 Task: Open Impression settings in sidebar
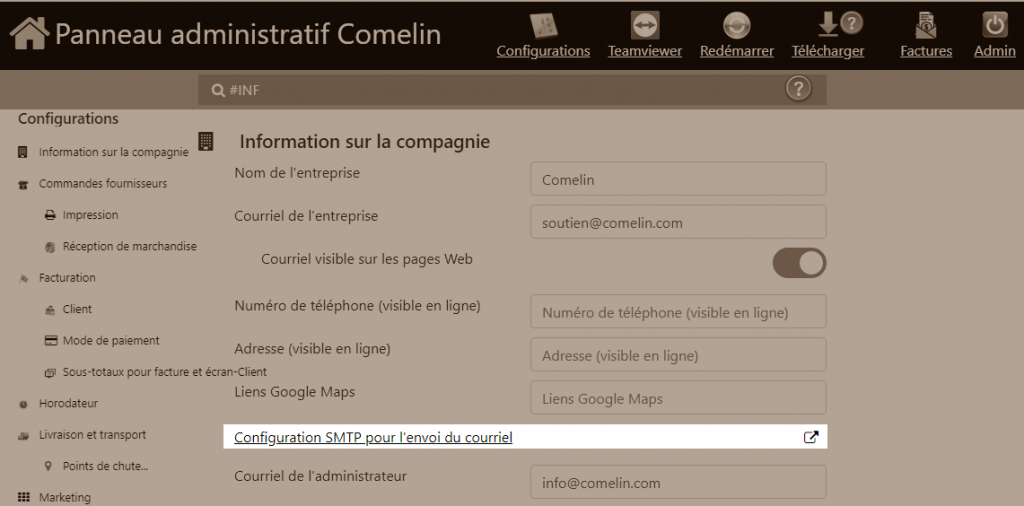91,215
